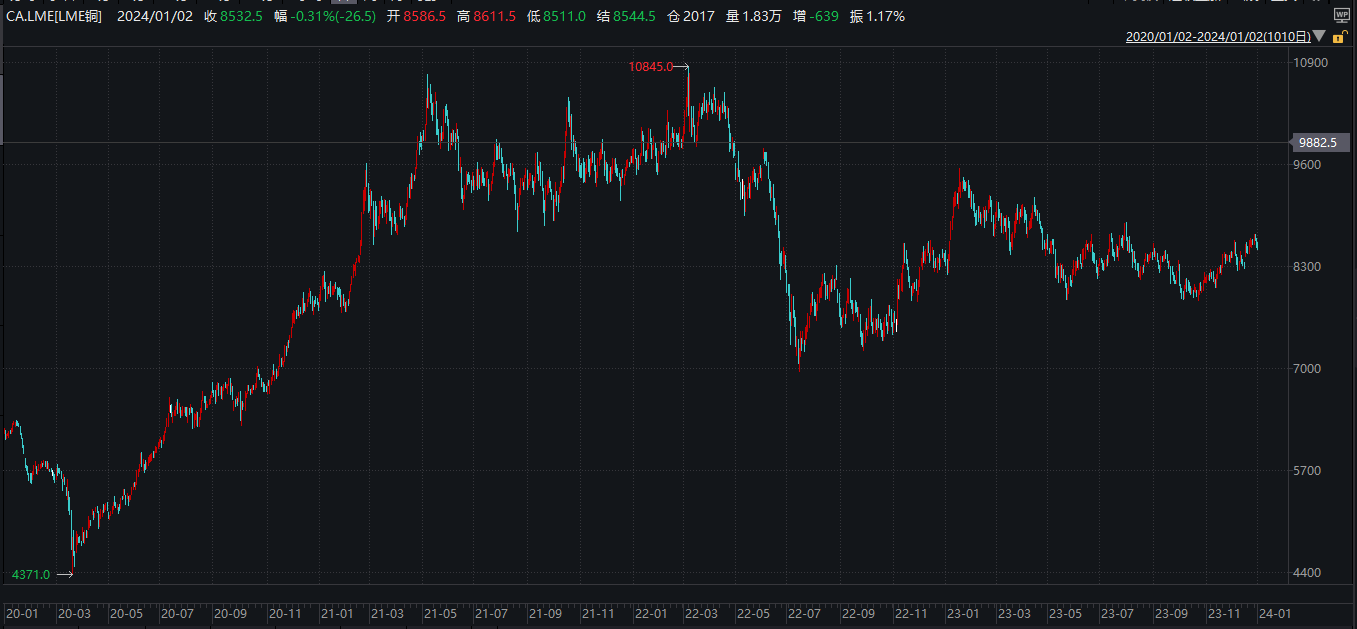Click the 2020/01/02-2024/01/02(1010日) date range link
The image size is (1357, 629).
1218,37
